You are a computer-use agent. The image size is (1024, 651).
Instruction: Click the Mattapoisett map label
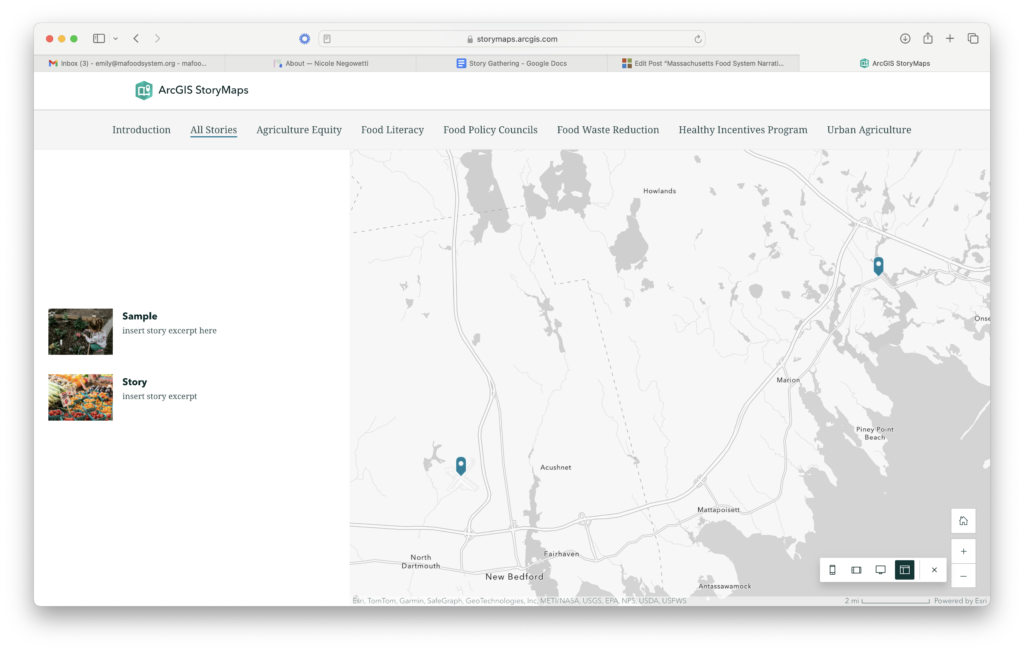point(718,510)
